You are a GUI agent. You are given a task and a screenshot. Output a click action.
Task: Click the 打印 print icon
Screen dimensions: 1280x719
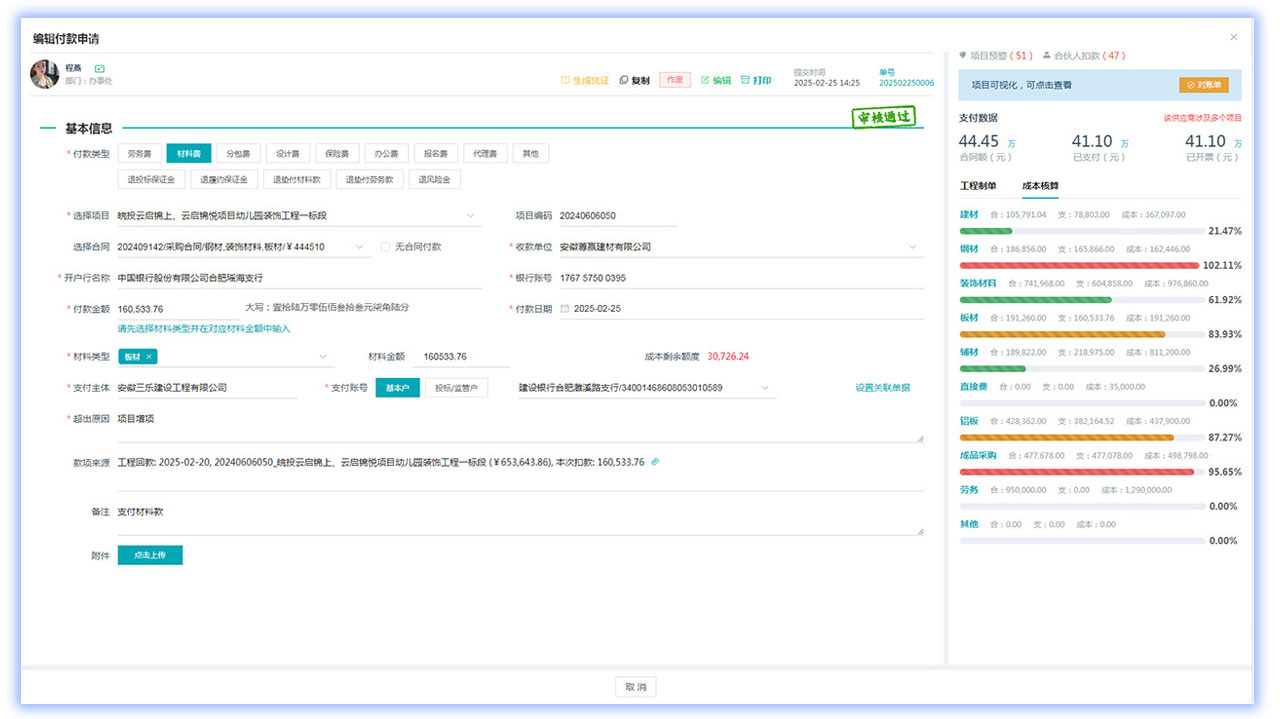745,80
